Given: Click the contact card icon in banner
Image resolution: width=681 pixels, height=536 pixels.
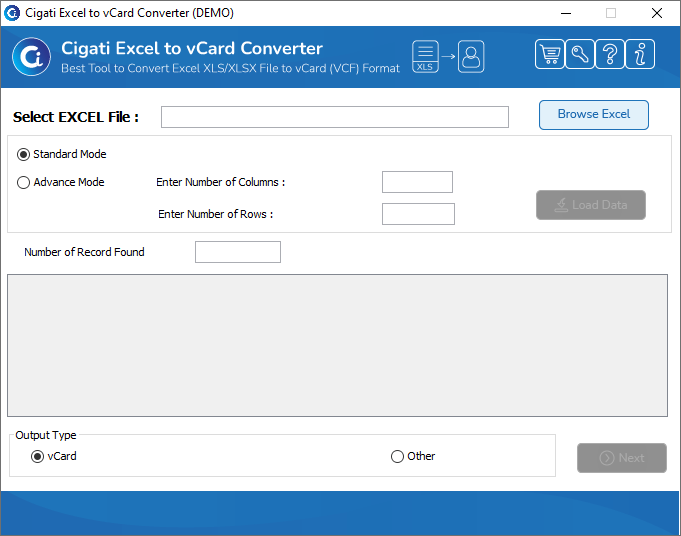Looking at the screenshot, I should (x=471, y=56).
